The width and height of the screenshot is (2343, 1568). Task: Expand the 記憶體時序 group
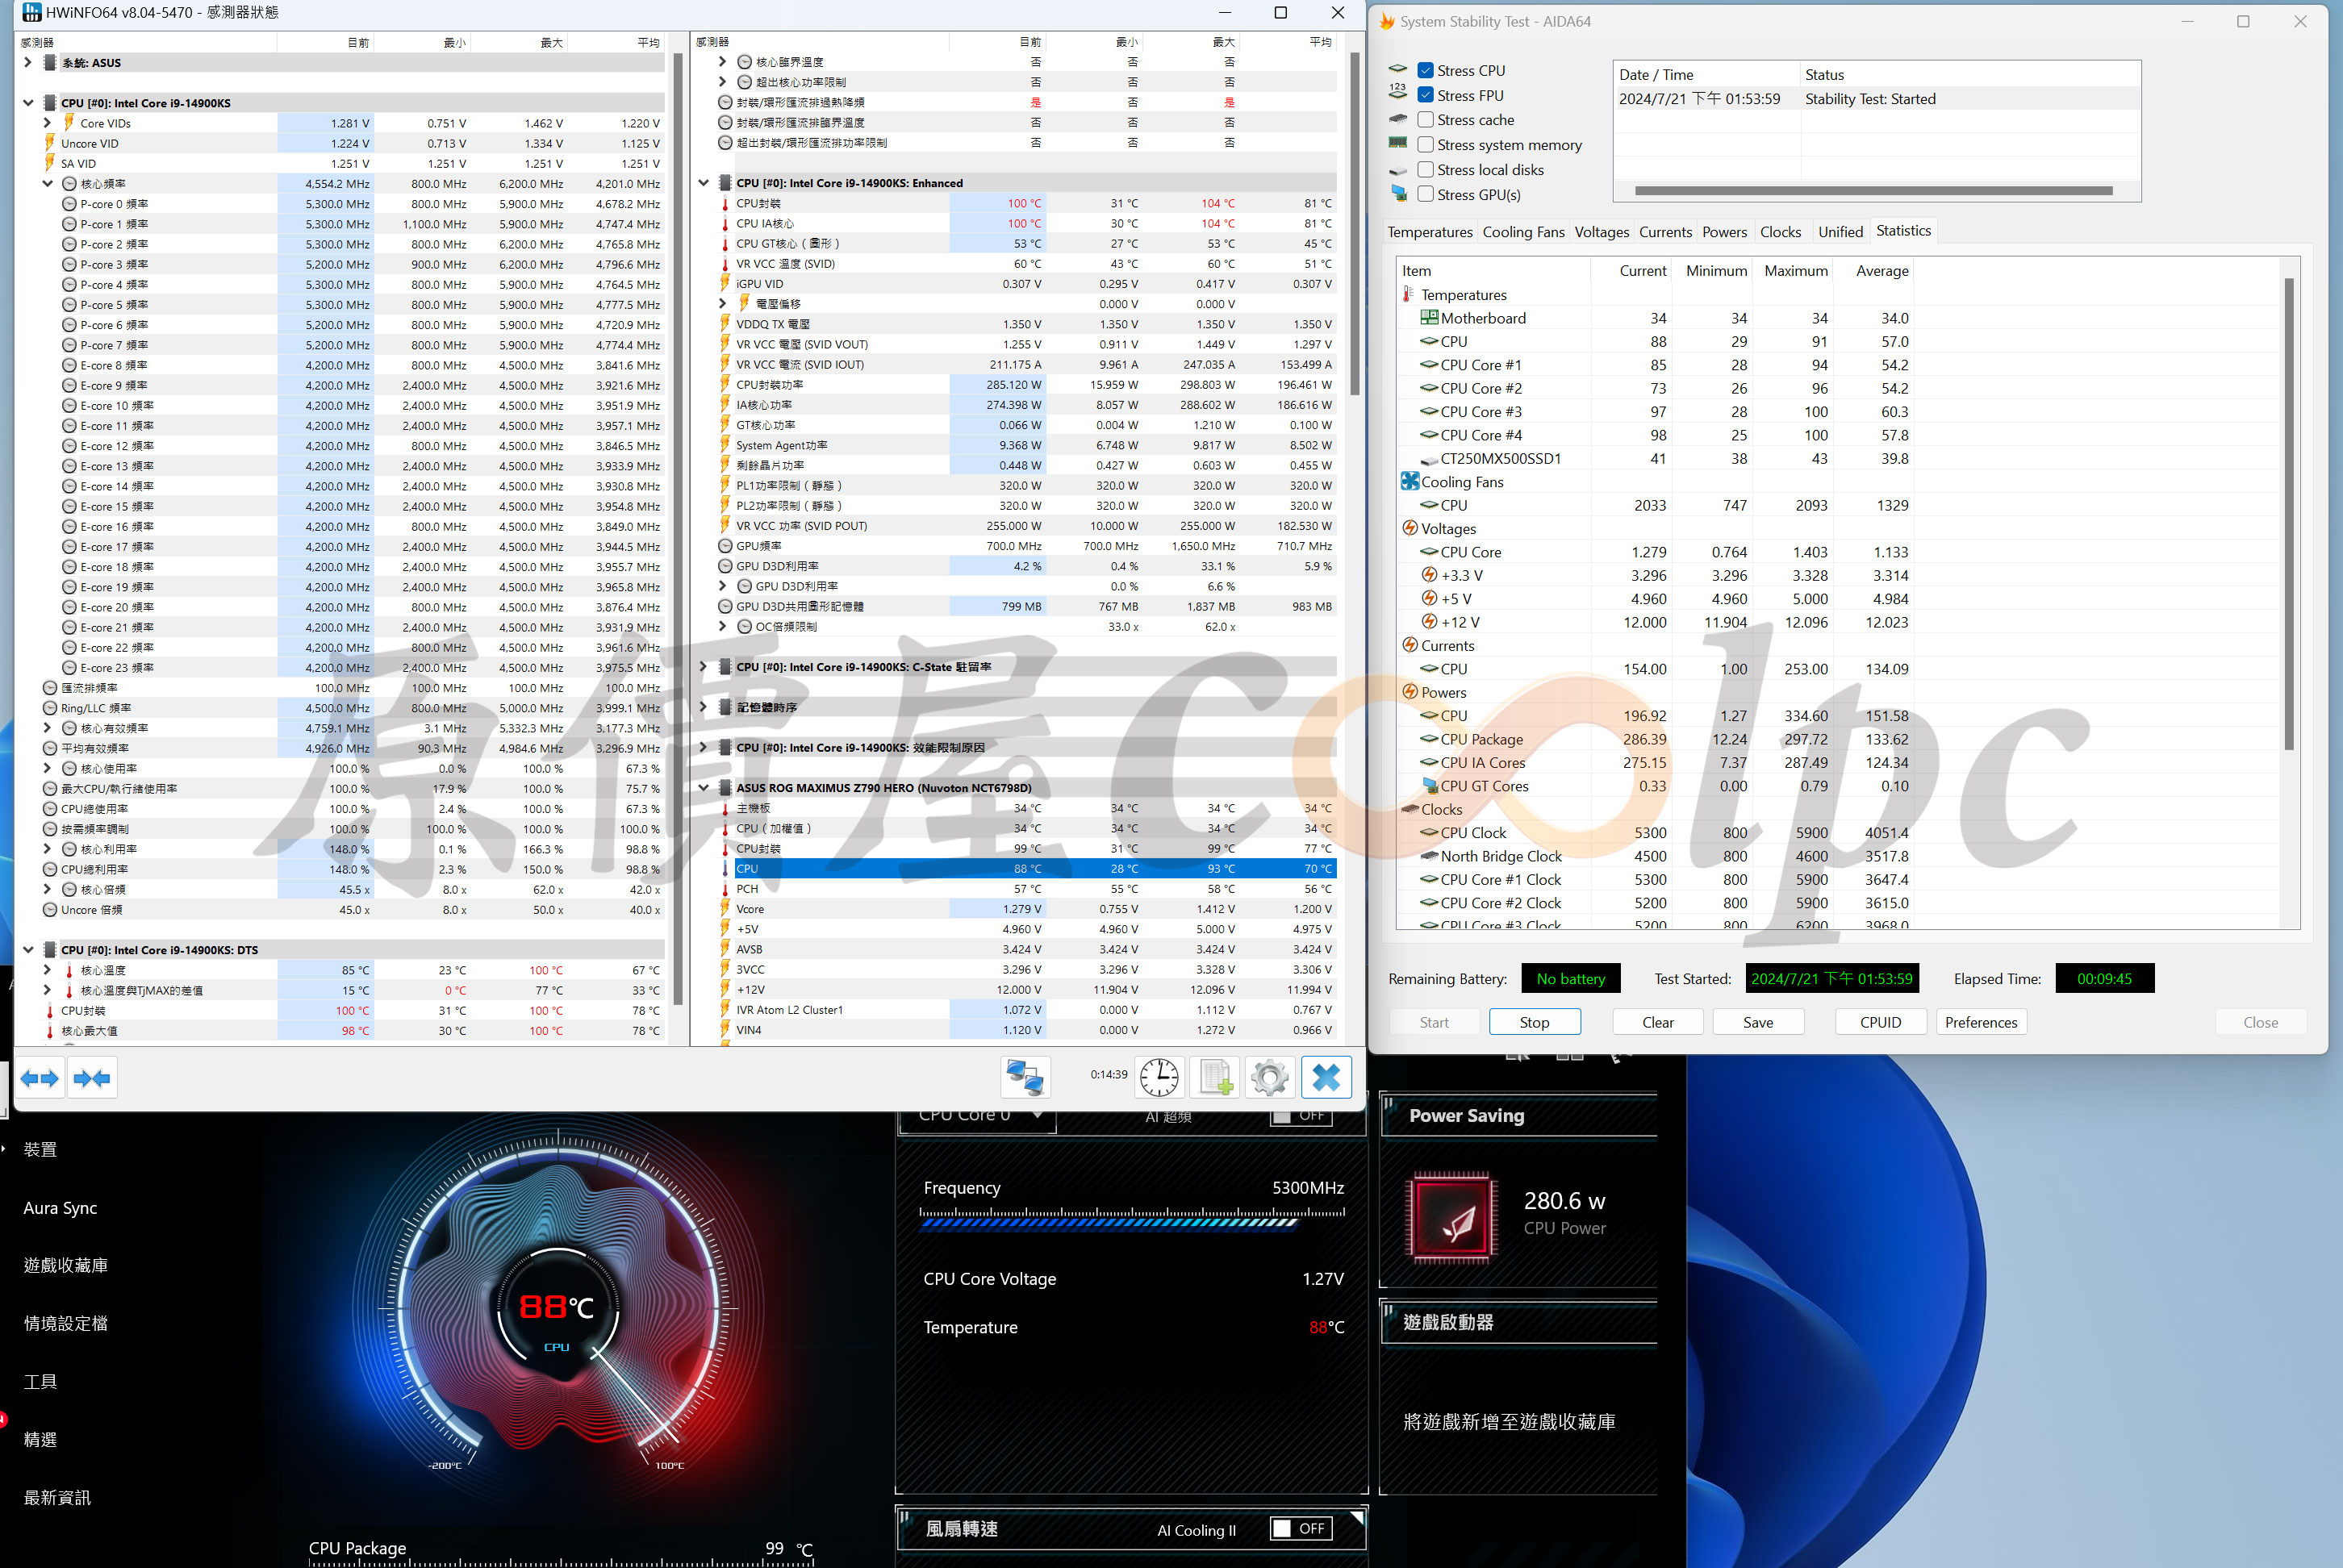703,707
